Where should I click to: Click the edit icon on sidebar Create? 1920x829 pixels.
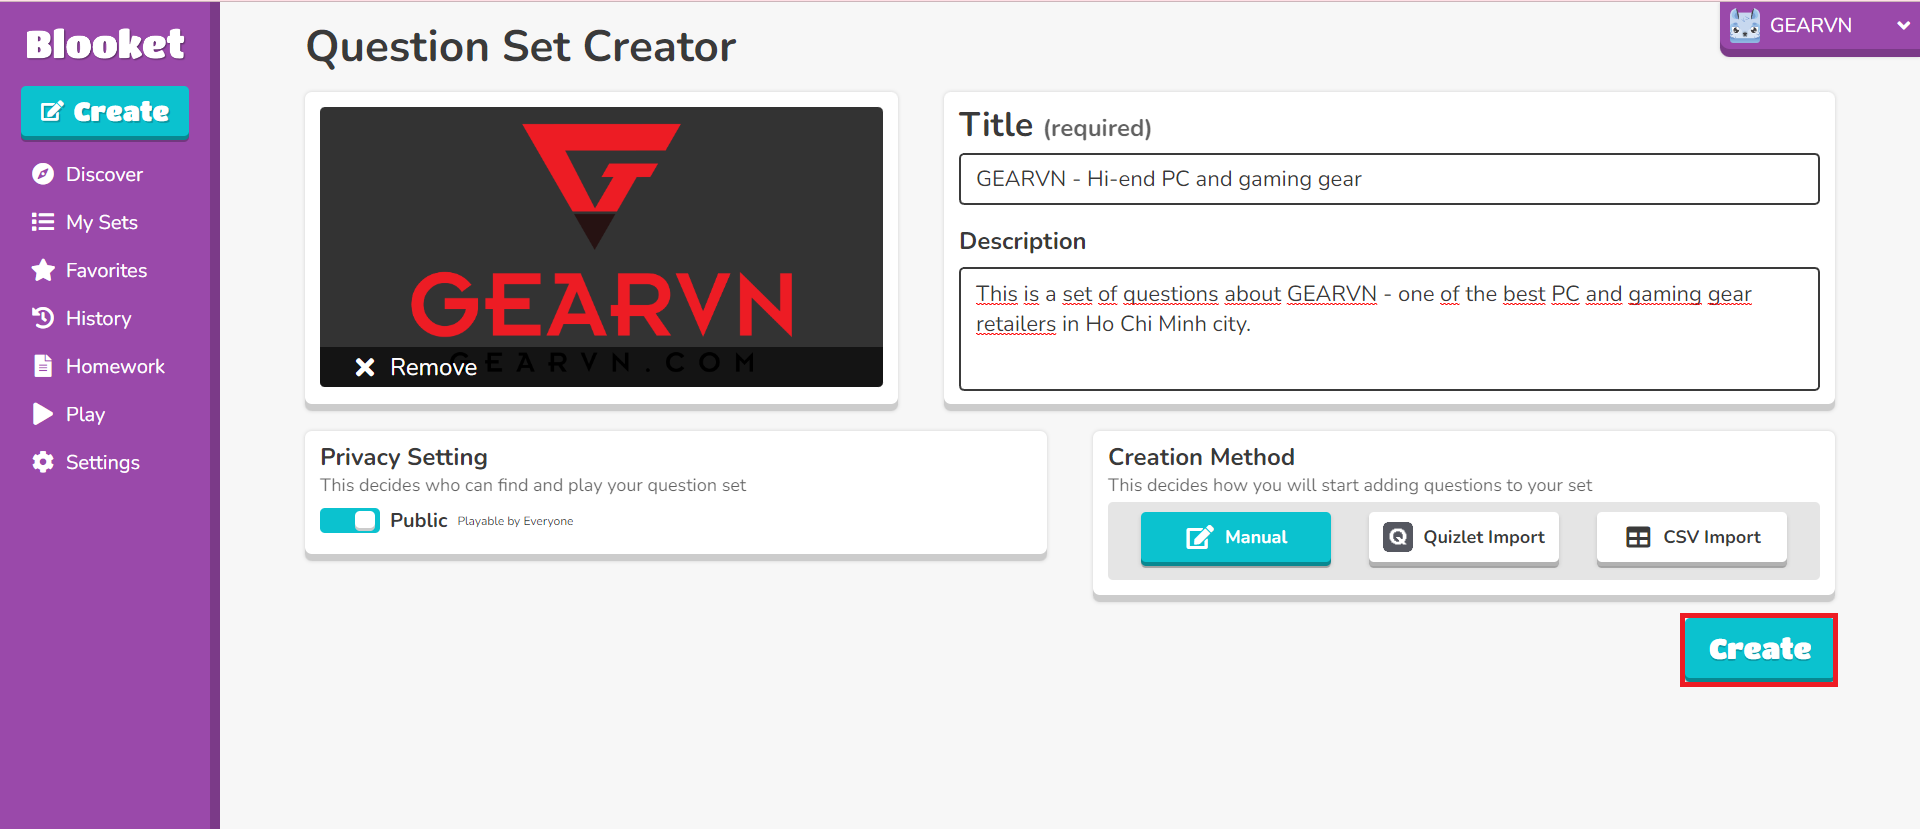52,111
